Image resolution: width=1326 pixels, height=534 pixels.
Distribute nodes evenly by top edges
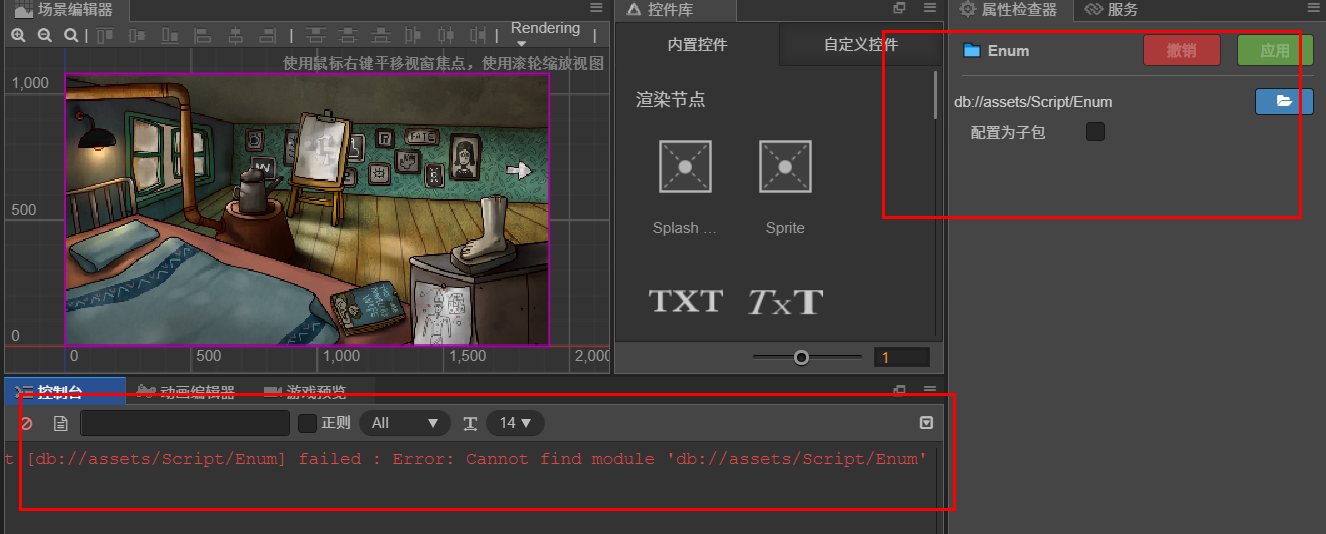click(x=316, y=35)
